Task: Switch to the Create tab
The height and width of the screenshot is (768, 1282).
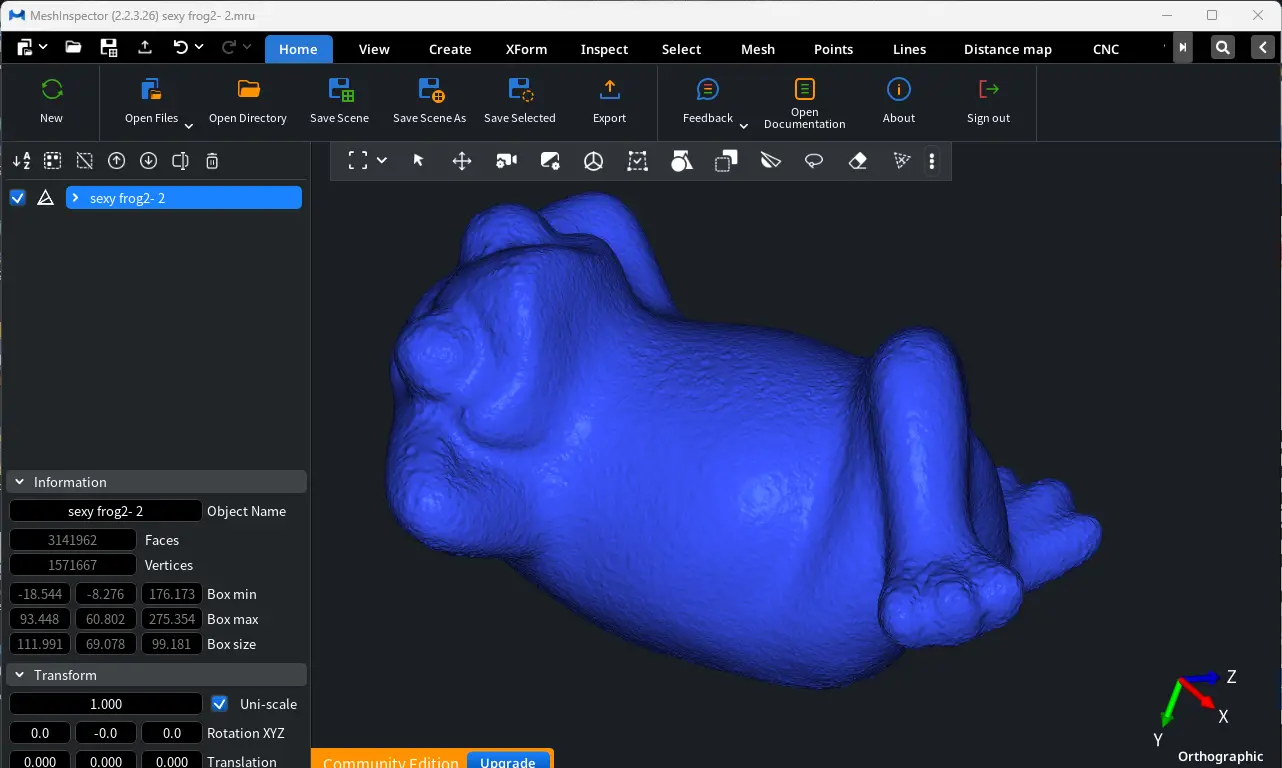Action: pos(450,49)
